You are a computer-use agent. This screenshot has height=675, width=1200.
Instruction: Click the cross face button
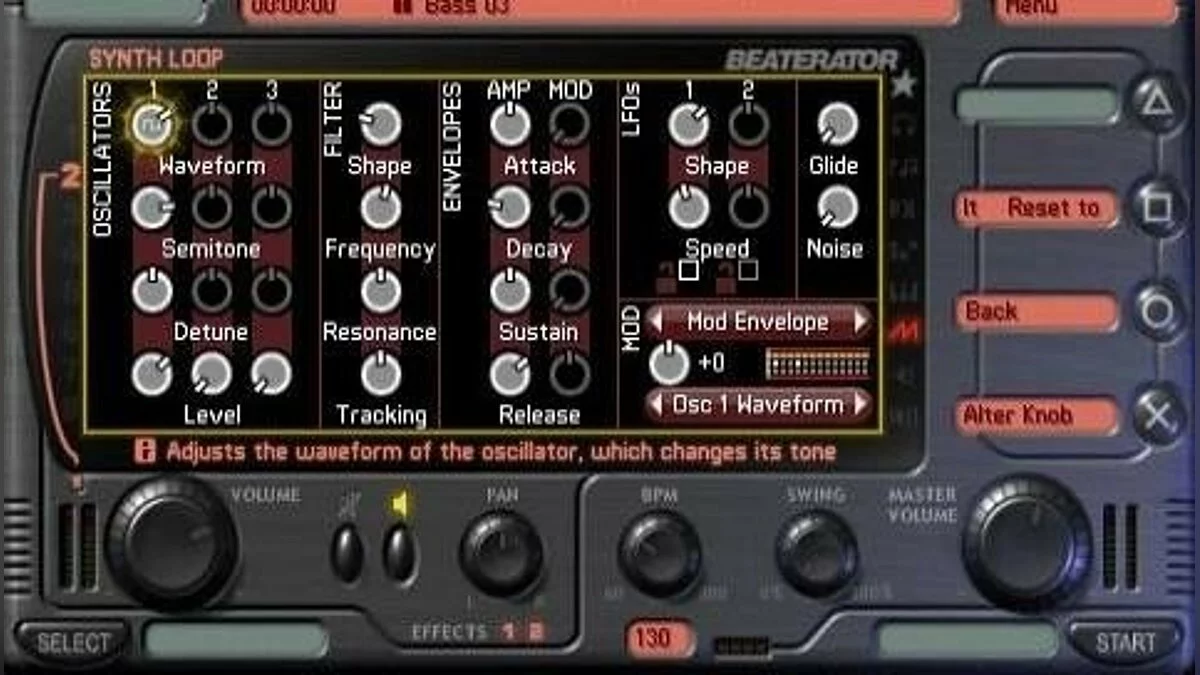click(1158, 415)
